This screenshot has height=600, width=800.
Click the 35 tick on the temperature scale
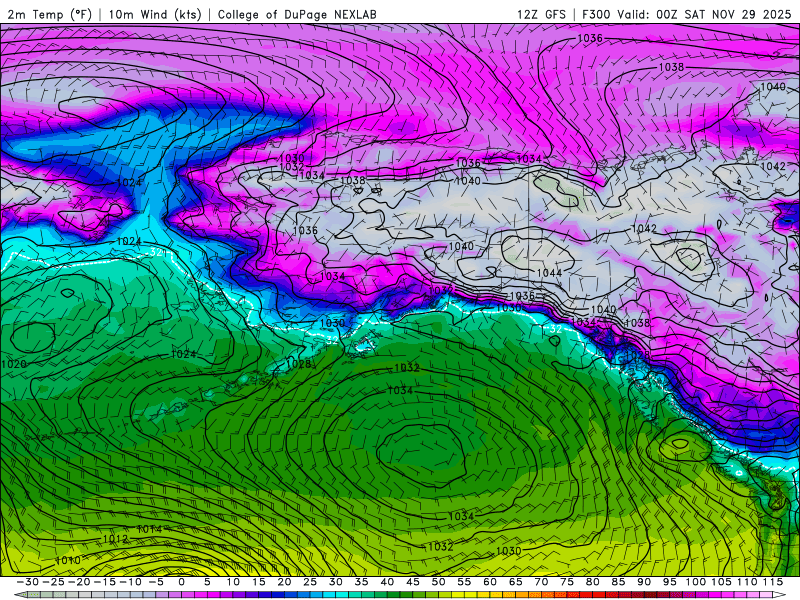(x=361, y=582)
